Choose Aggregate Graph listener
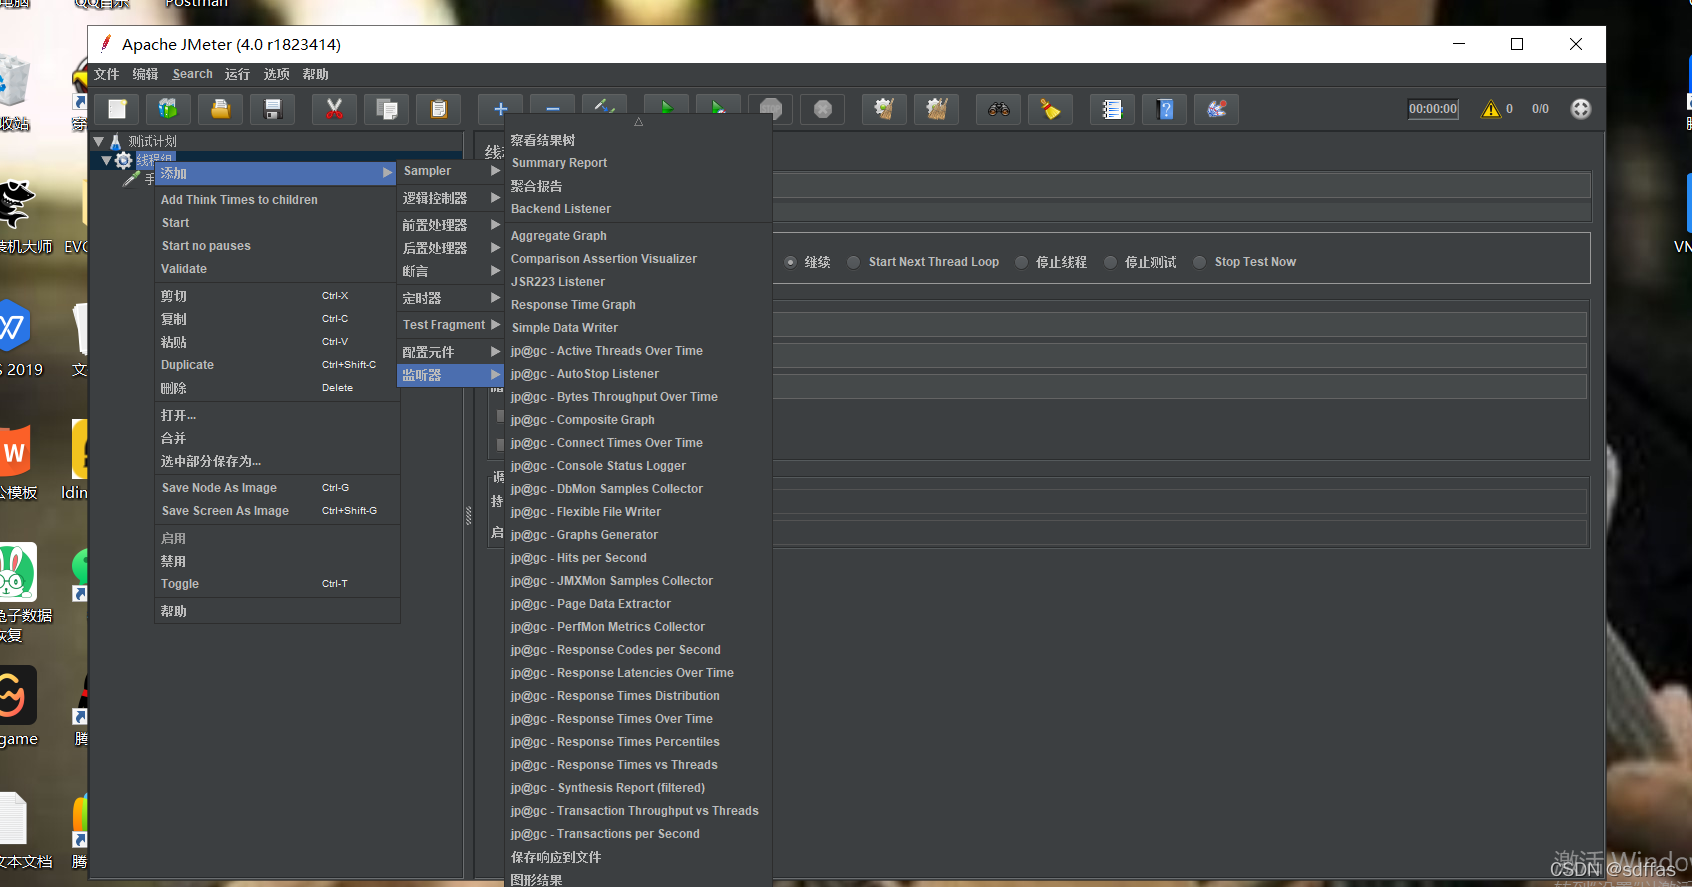The height and width of the screenshot is (887, 1692). coord(639,236)
